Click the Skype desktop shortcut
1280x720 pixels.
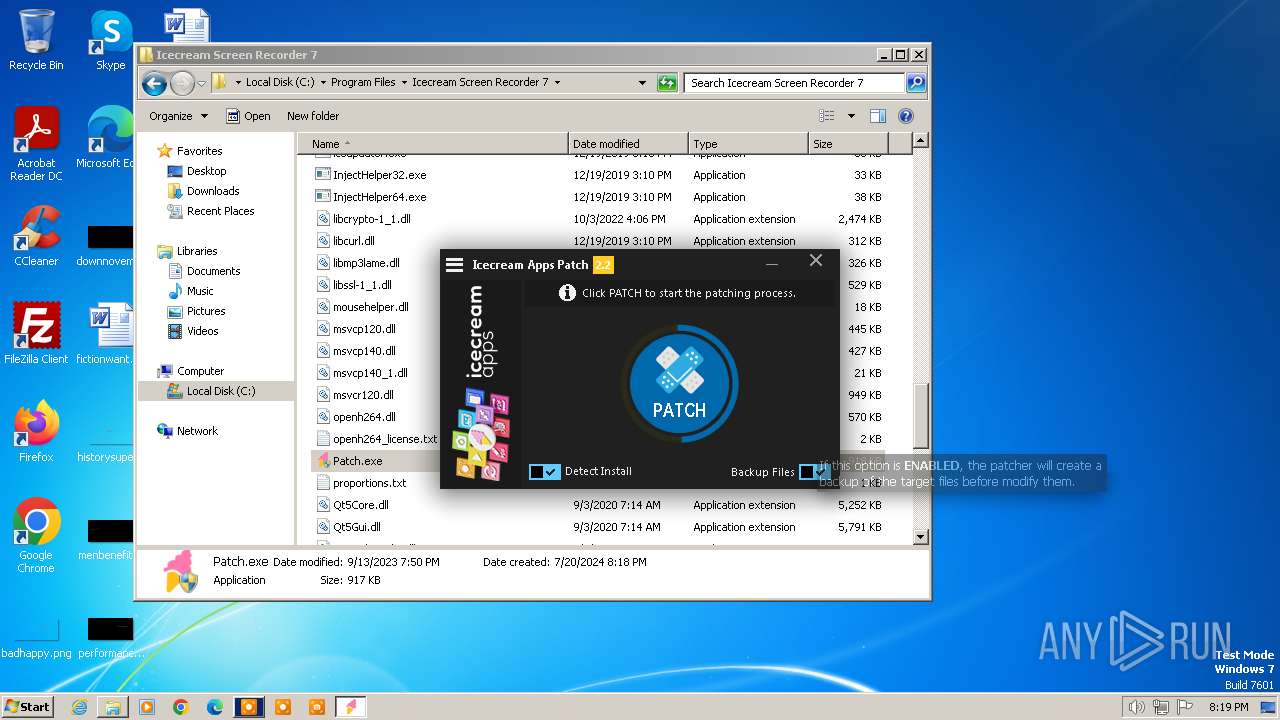coord(110,40)
